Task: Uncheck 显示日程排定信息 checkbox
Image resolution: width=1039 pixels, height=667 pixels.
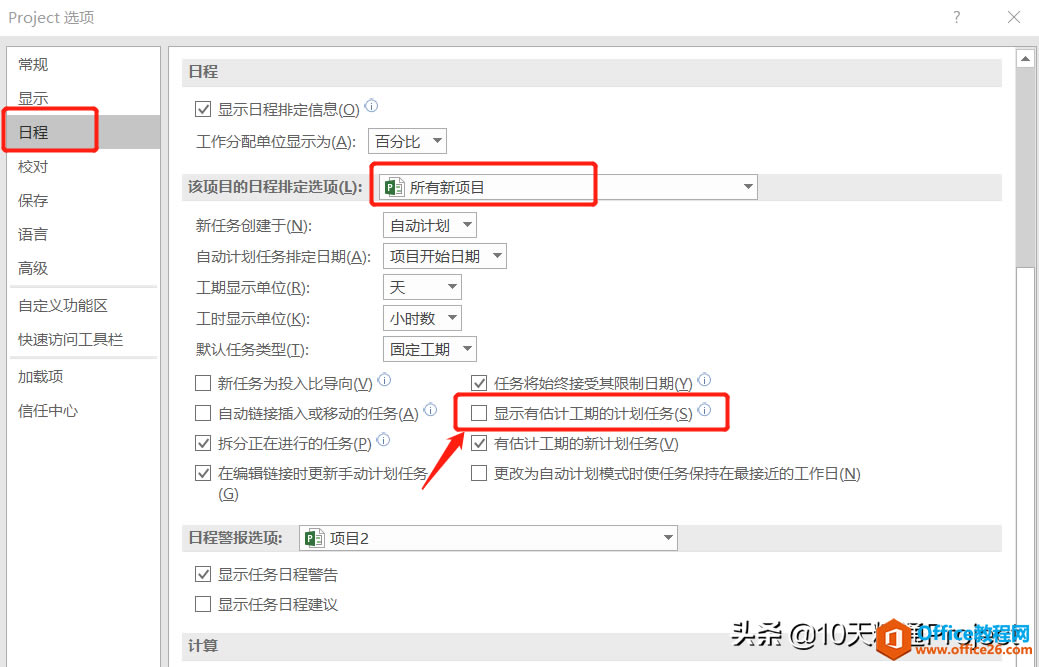Action: click(x=203, y=109)
